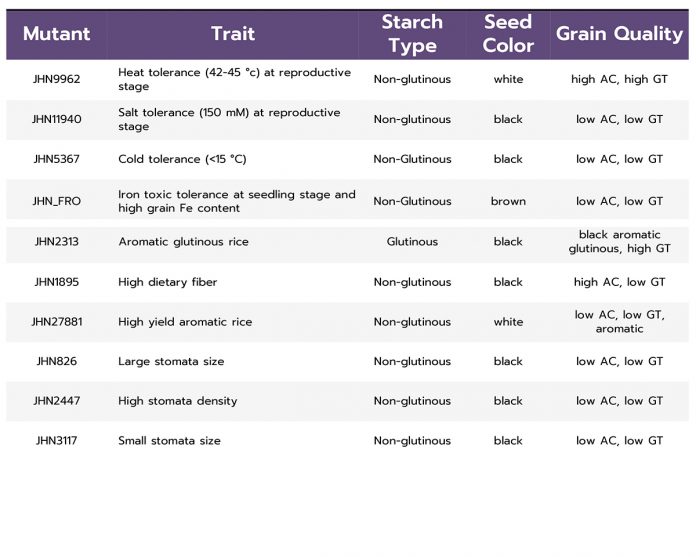The image size is (696, 557).
Task: Select the Large stomata size trait
Action: coord(171,362)
